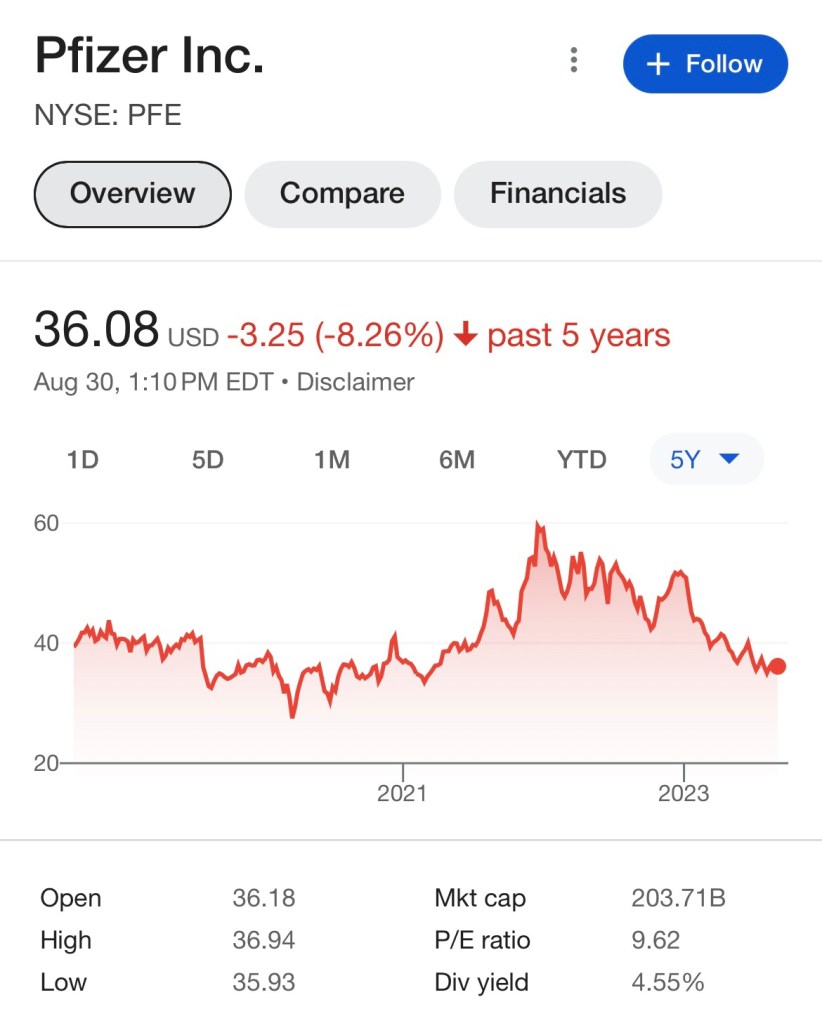Expand the 5Y range dropdown arrow

(729, 459)
